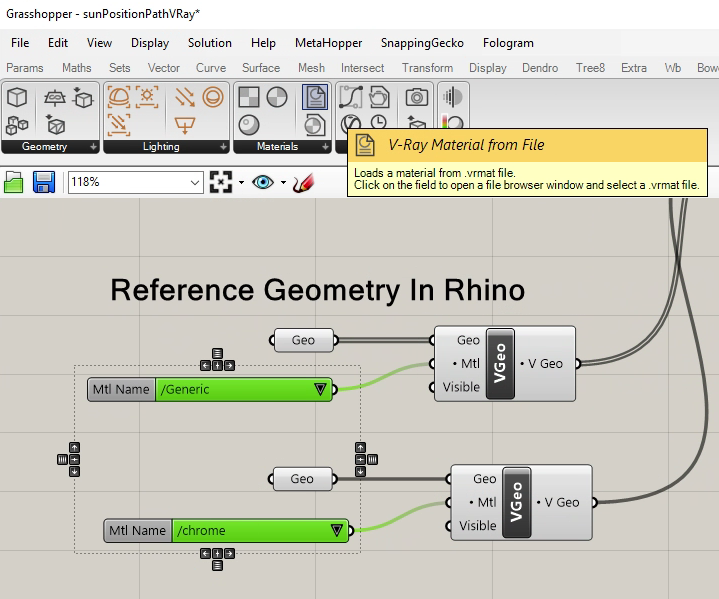Click the save file floppy icon
The width and height of the screenshot is (719, 599).
coord(44,182)
